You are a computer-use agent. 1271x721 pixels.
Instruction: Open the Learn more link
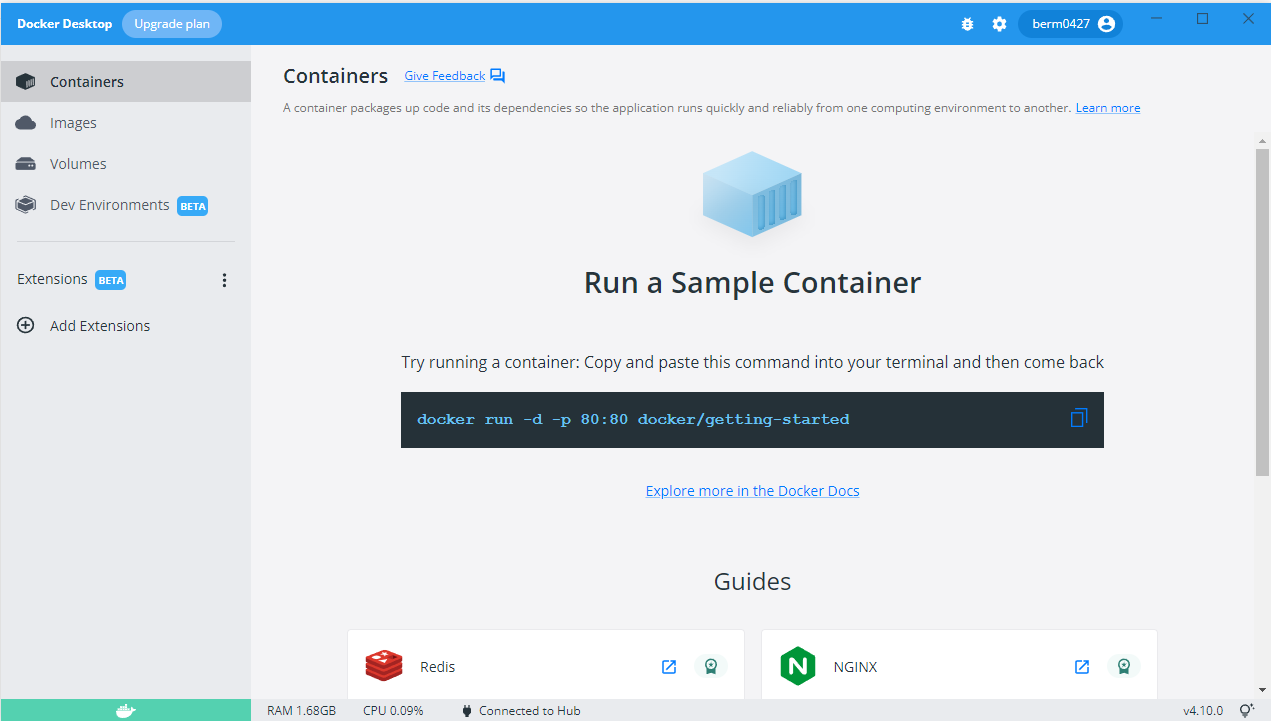1107,108
